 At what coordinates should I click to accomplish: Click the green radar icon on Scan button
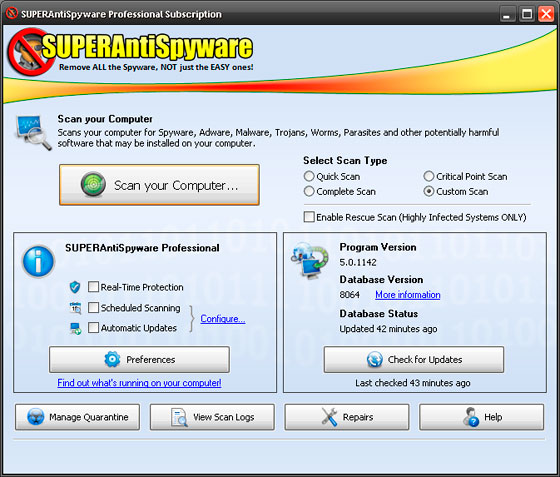pos(93,185)
